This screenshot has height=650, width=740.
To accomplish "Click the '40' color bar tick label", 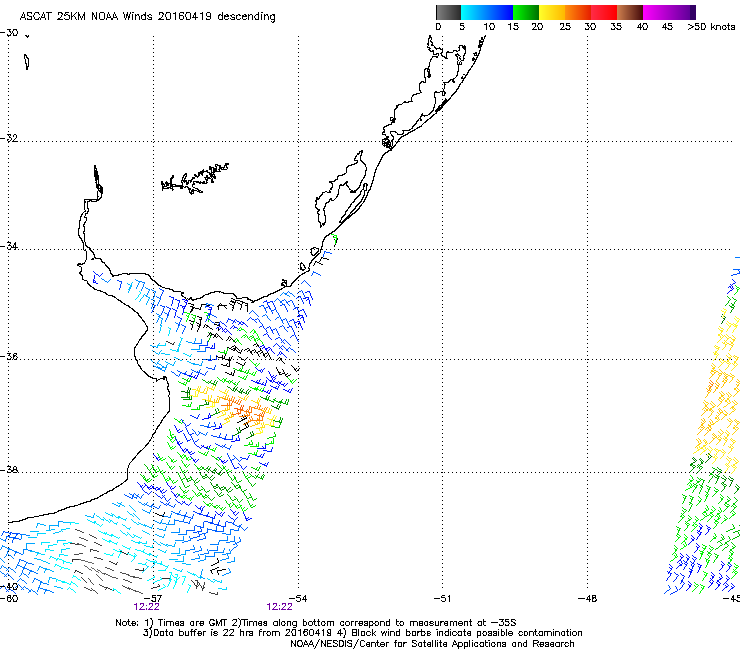I will click(642, 27).
